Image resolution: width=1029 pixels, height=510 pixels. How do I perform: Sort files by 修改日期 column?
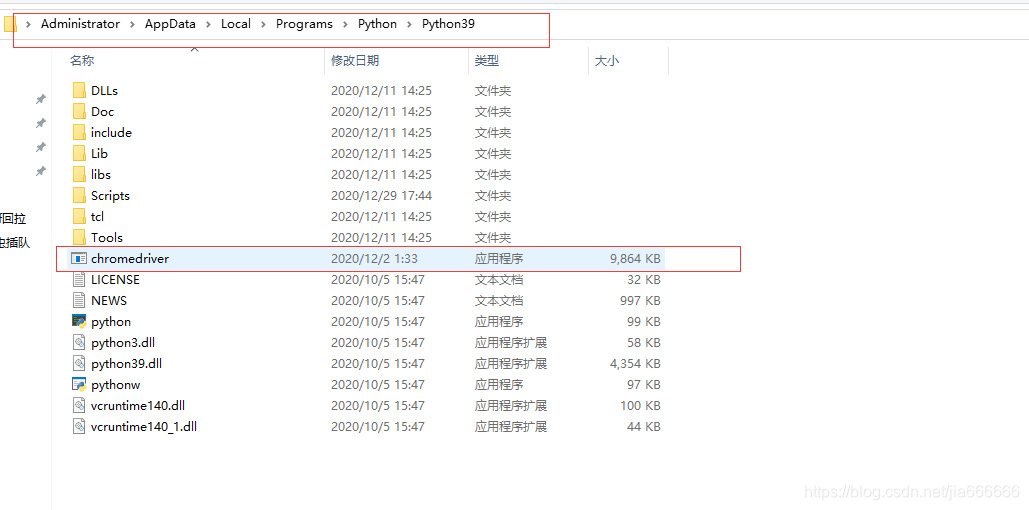[x=355, y=61]
